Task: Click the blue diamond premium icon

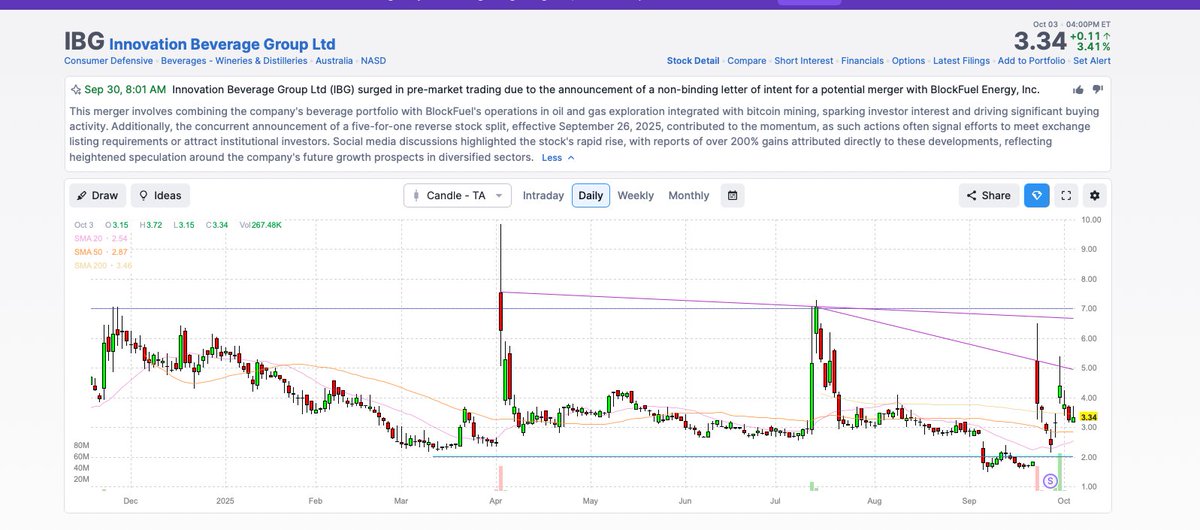Action: point(1036,195)
